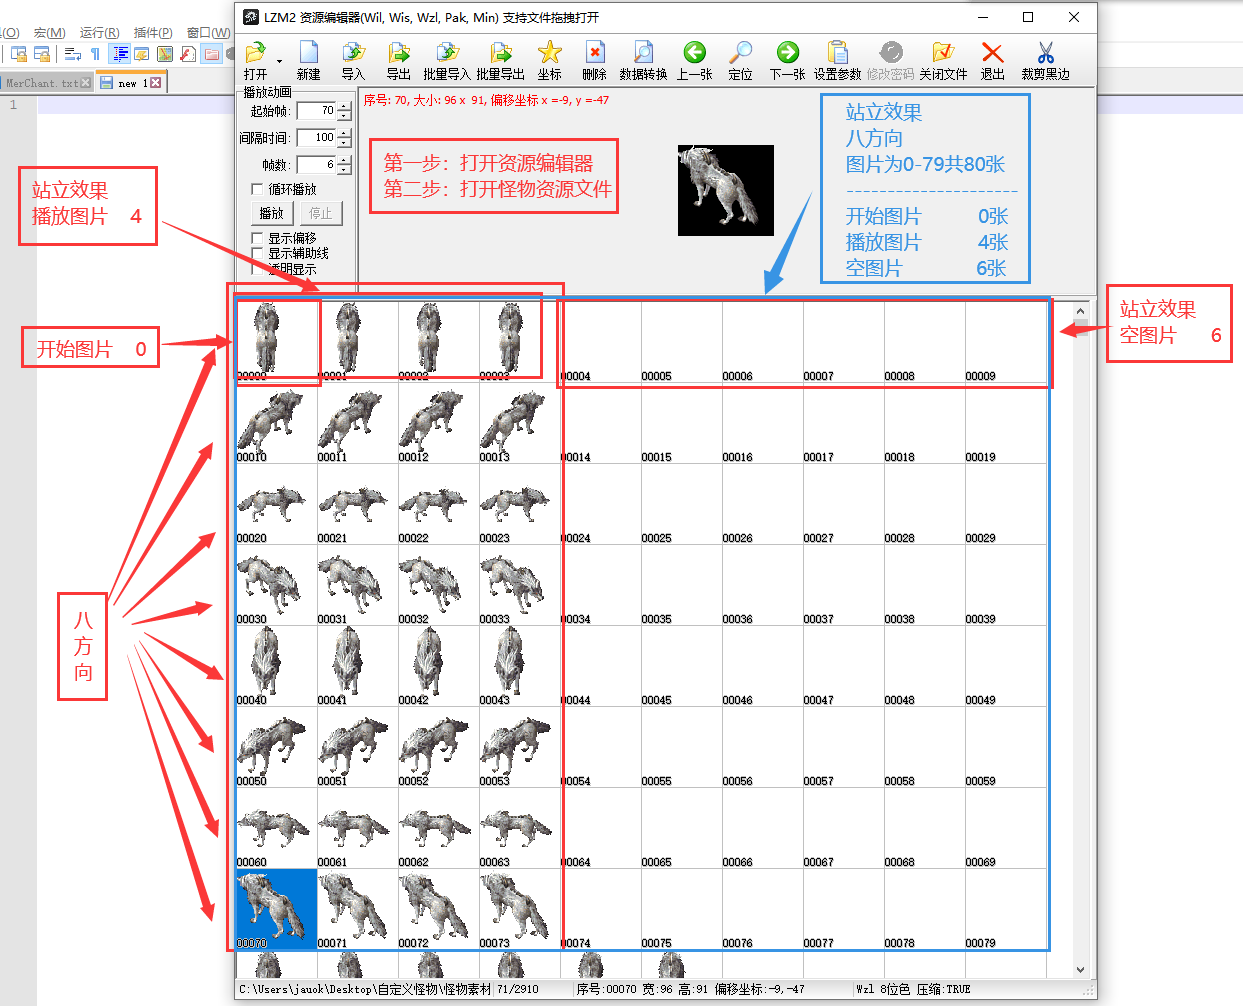Screen dimensions: 1243x1006
Task: Click the 批量导入 batch import icon
Action: pos(447,53)
